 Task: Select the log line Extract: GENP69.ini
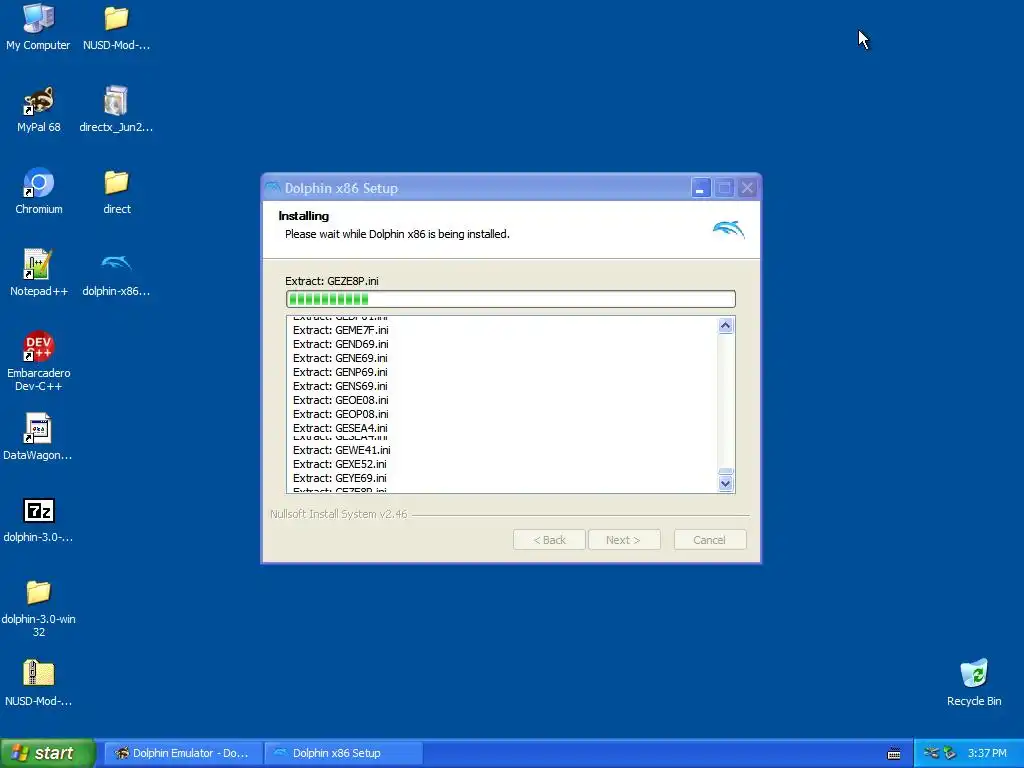click(340, 372)
